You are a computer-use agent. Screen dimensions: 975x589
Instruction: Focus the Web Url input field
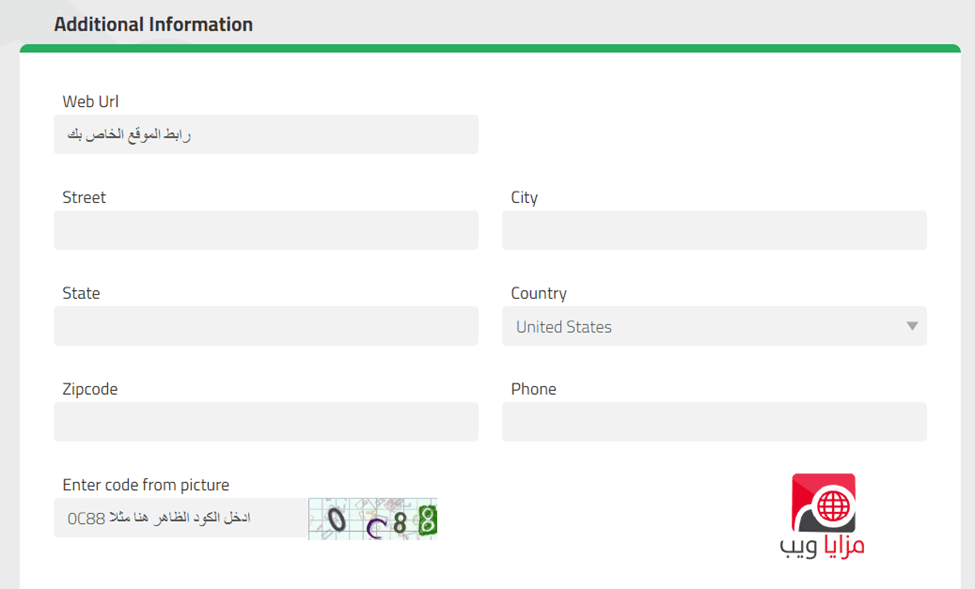tap(266, 134)
